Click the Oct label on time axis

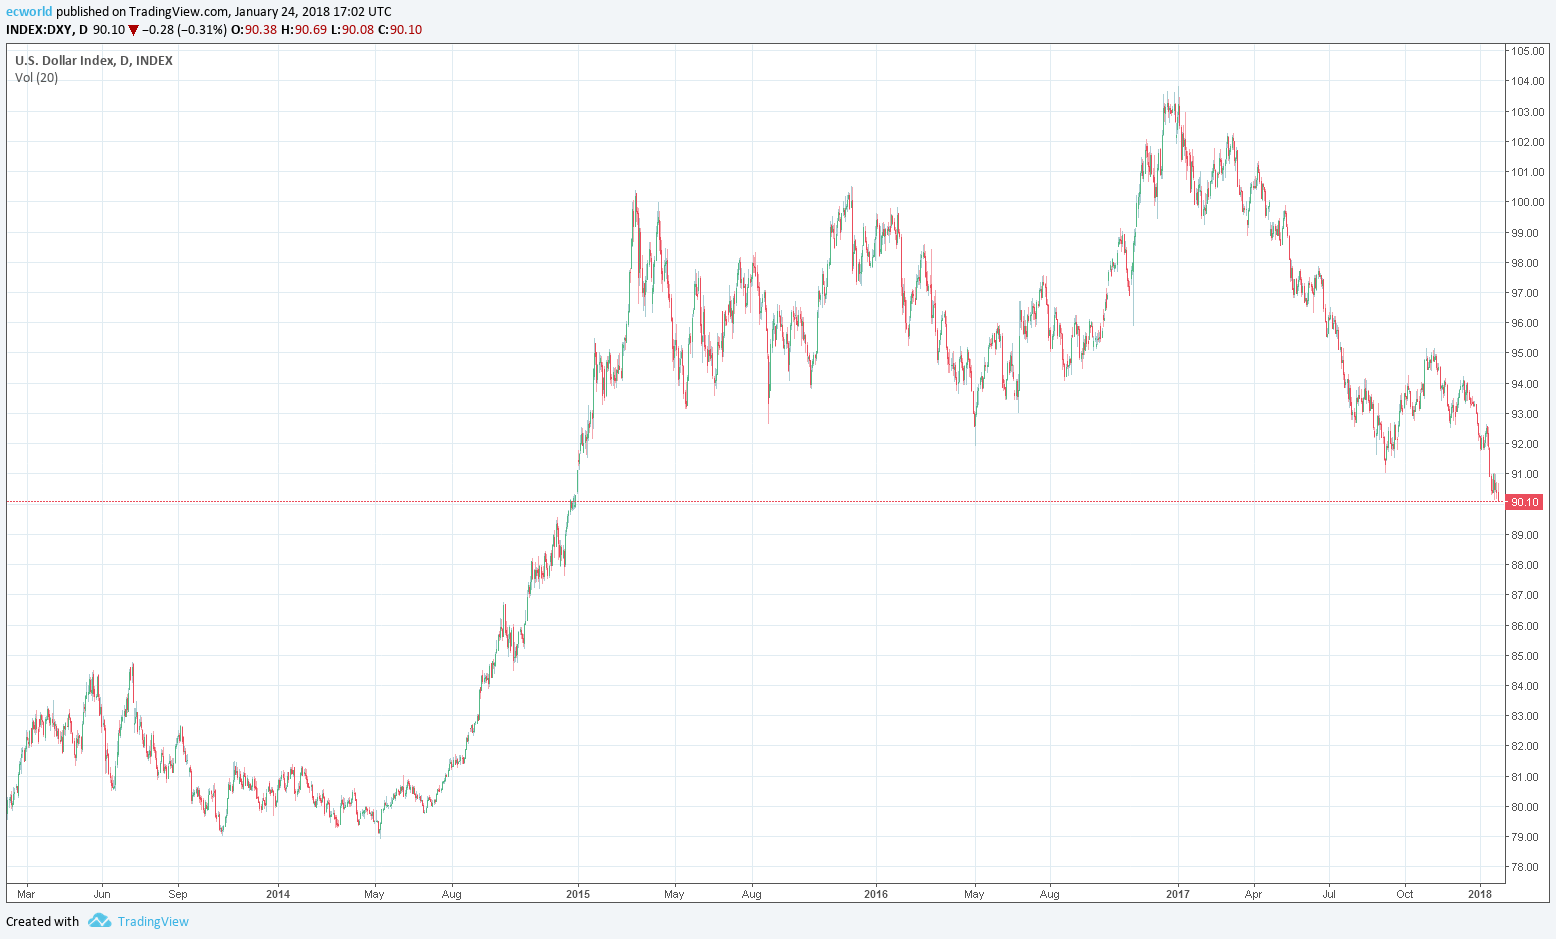[x=1405, y=894]
